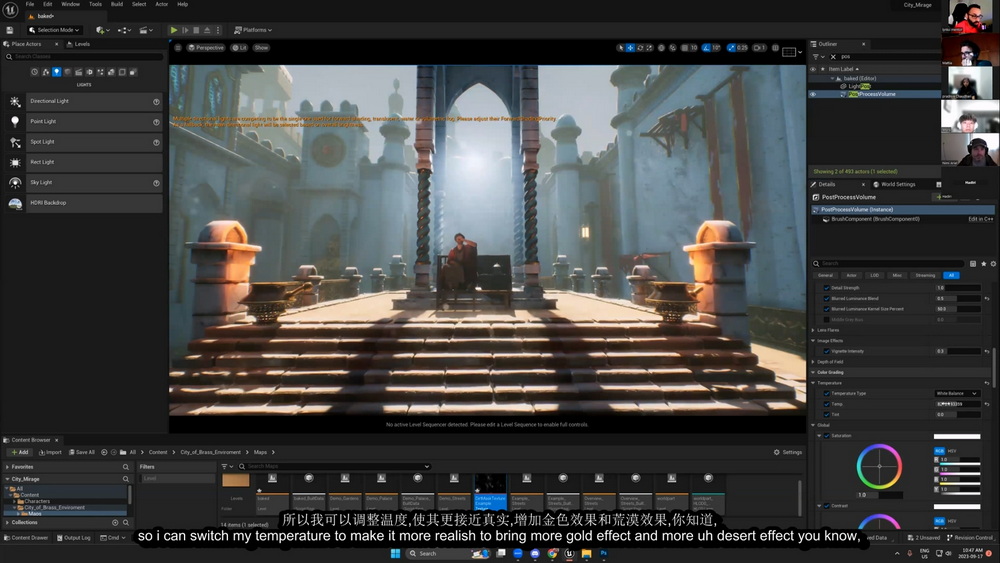Click the white Saturation color bar
Screen dimensions: 1000x563
click(957, 437)
